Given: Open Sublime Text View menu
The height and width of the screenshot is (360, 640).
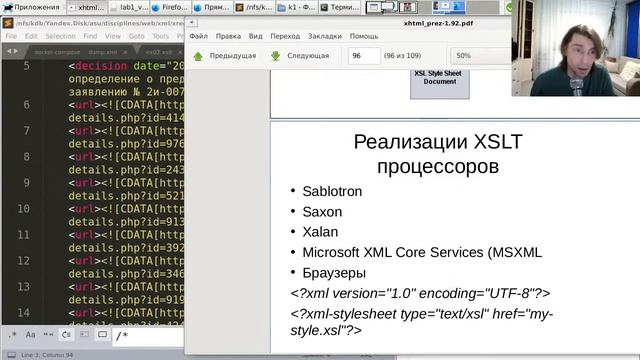Looking at the screenshot, I should coord(113,36).
